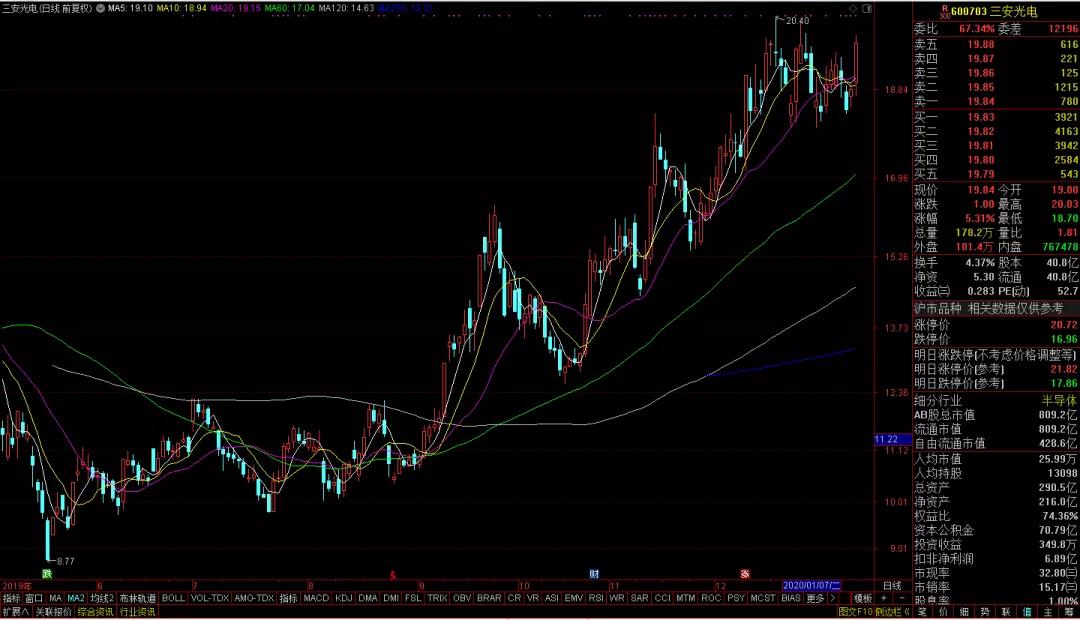1080x620 pixels.
Task: Click the 财 financial event marker
Action: 593,574
